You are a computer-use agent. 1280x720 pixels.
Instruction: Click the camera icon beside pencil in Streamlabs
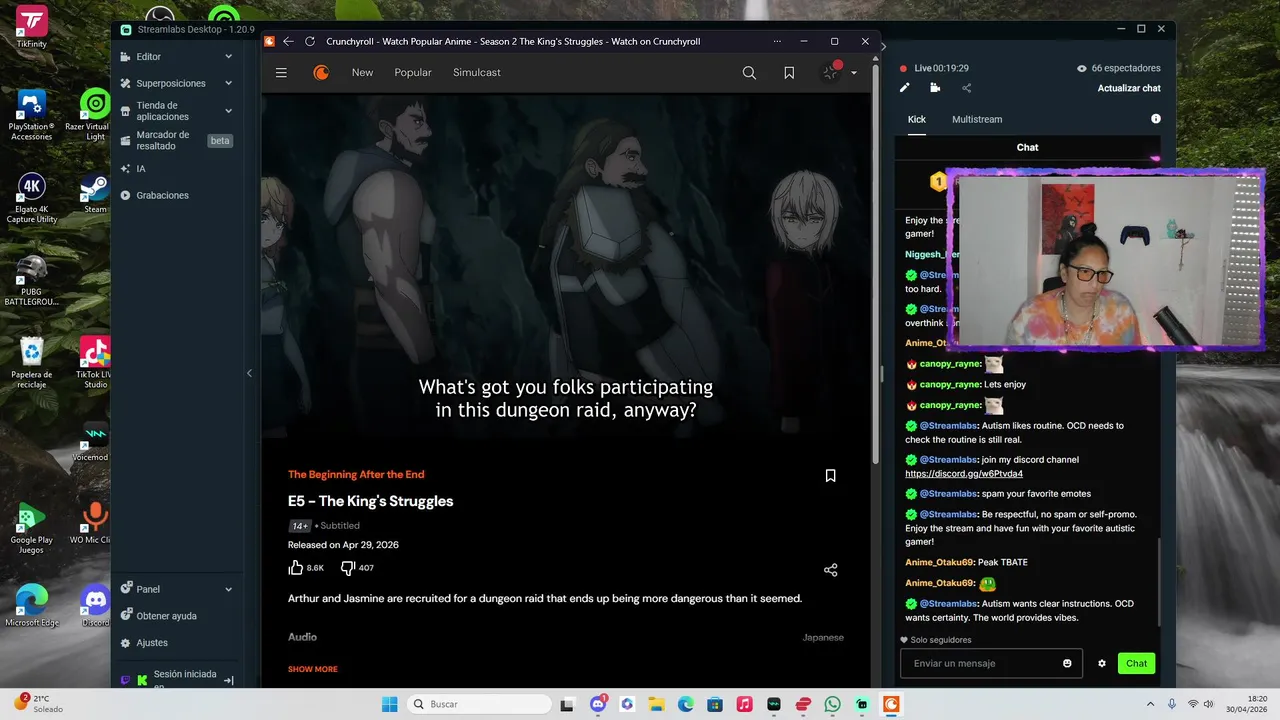(935, 88)
